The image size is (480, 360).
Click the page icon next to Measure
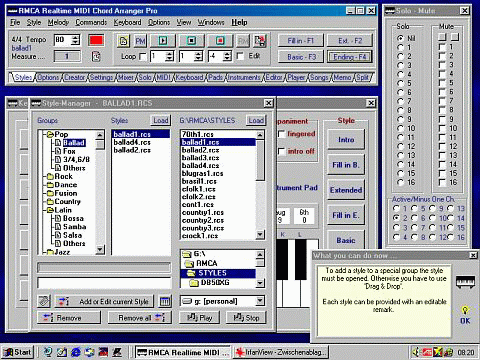point(96,56)
